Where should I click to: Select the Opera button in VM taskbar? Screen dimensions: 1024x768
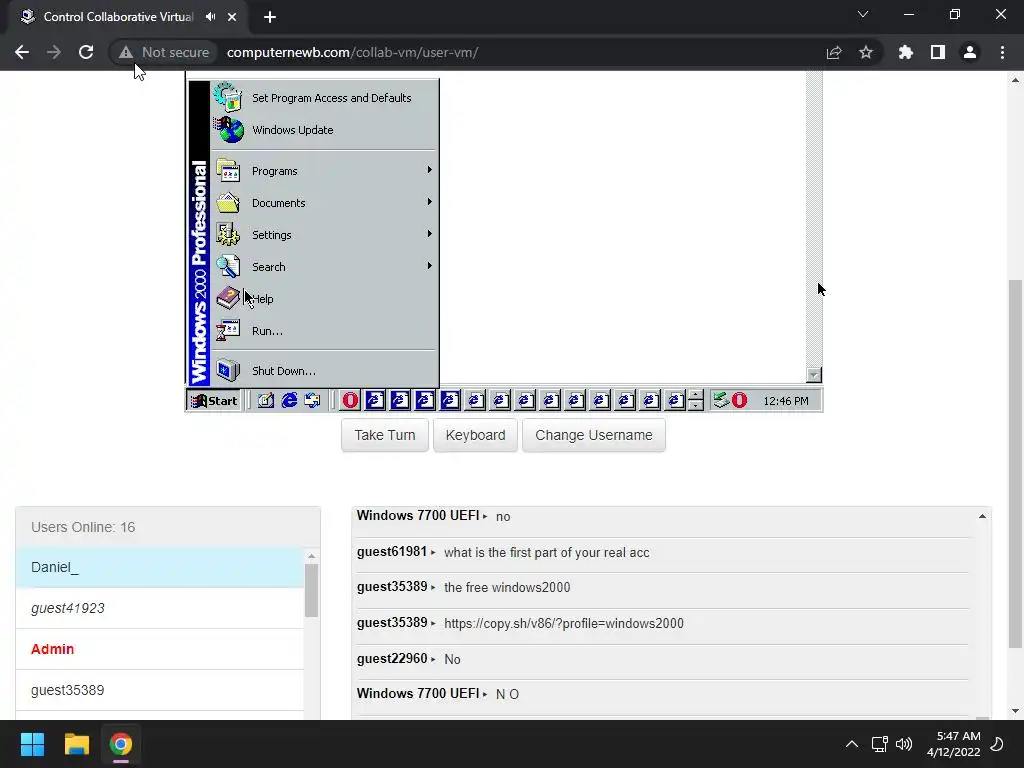coord(350,400)
